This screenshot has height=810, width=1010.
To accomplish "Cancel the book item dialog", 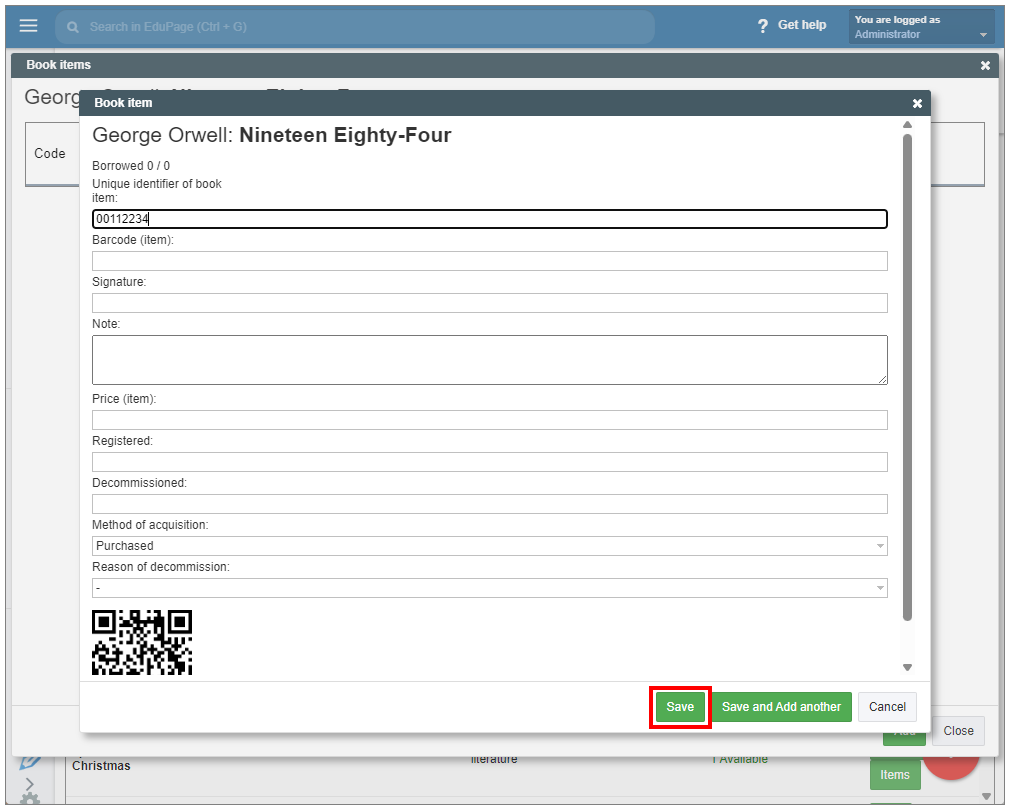I will pos(887,707).
